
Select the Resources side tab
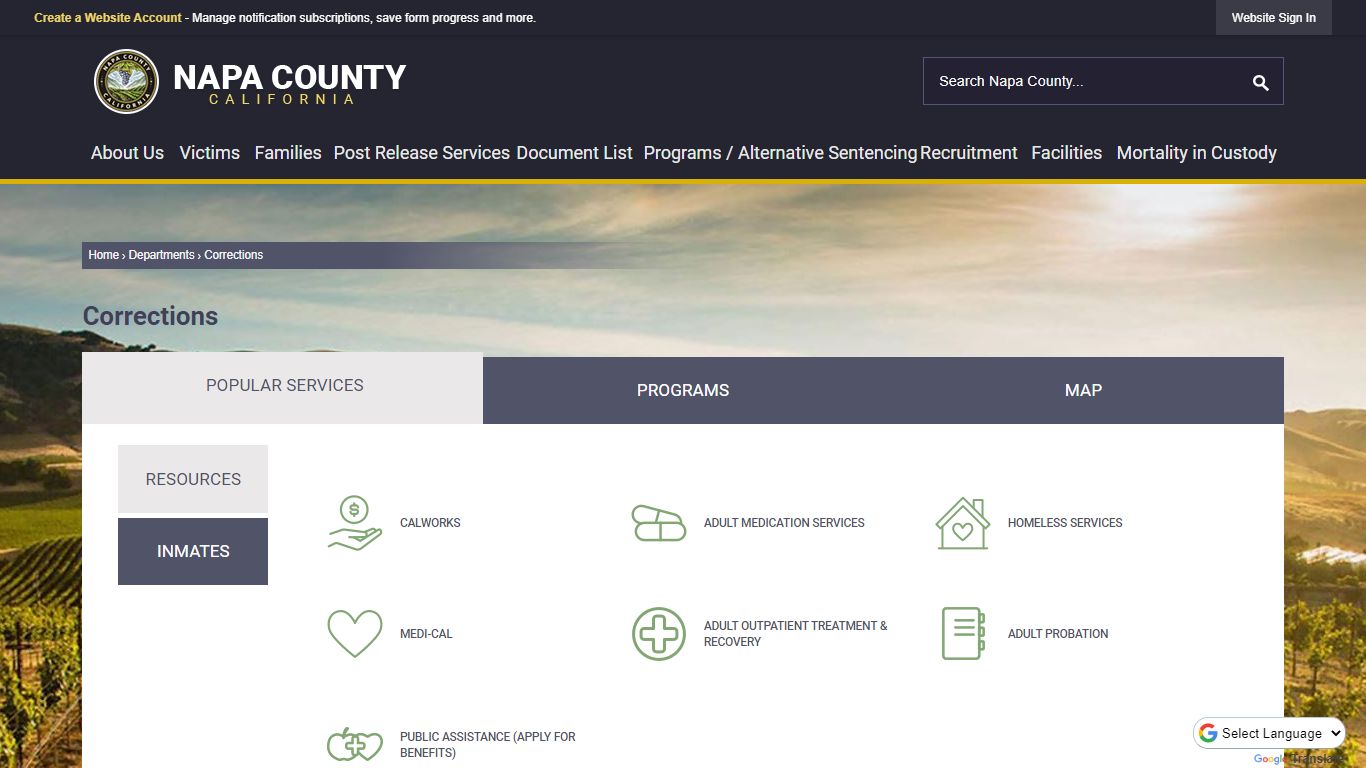coord(193,479)
